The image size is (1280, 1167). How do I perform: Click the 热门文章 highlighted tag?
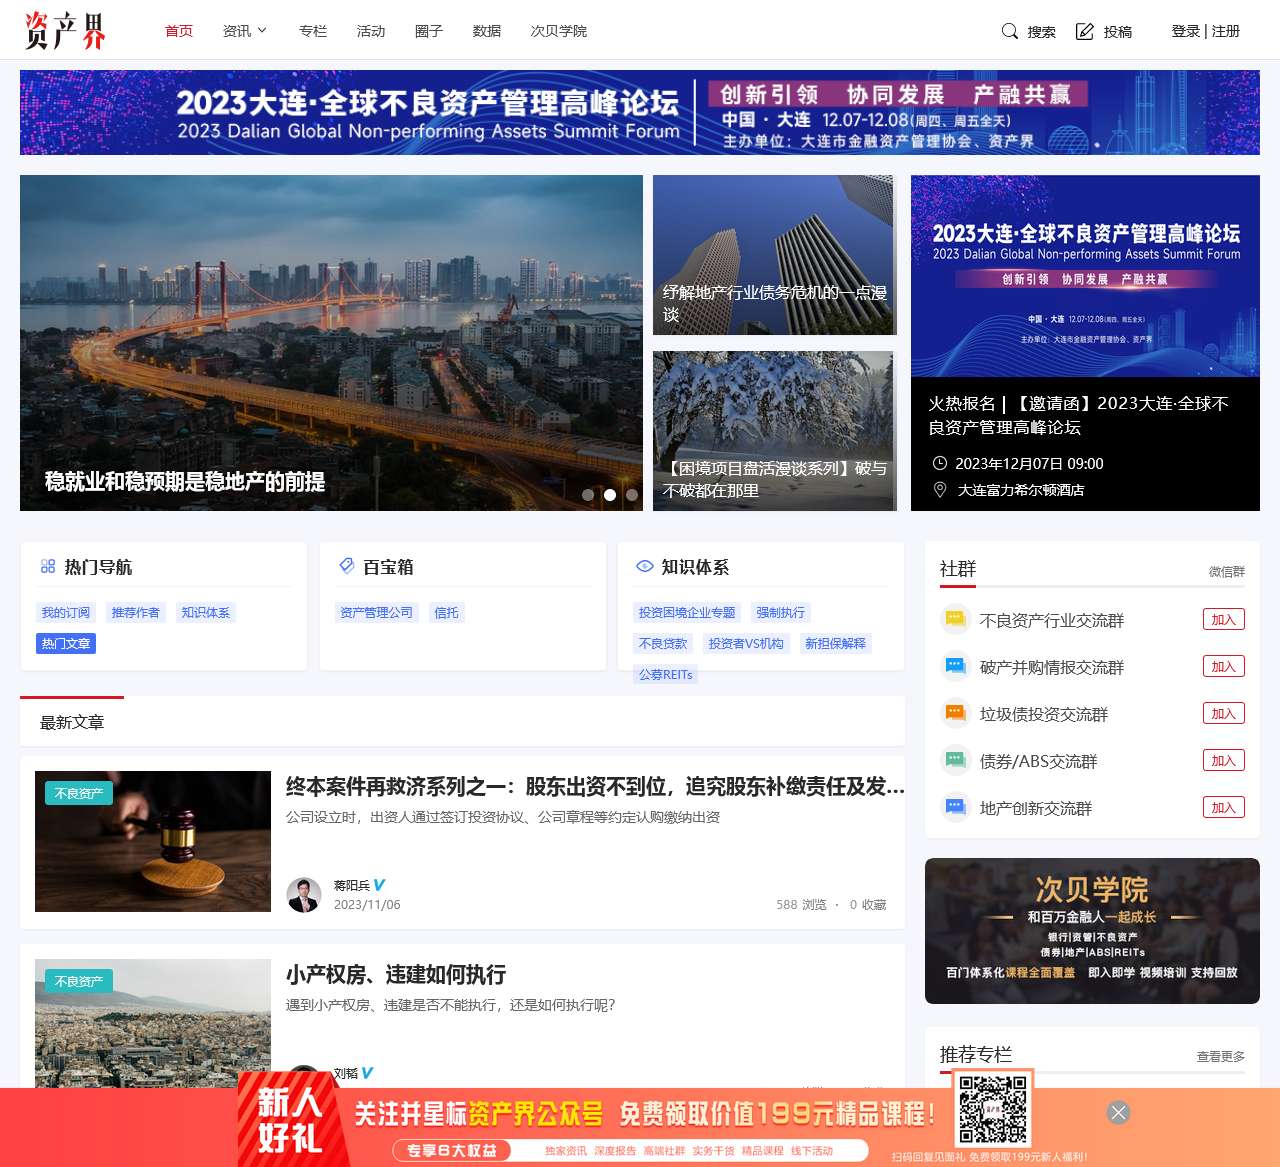66,644
